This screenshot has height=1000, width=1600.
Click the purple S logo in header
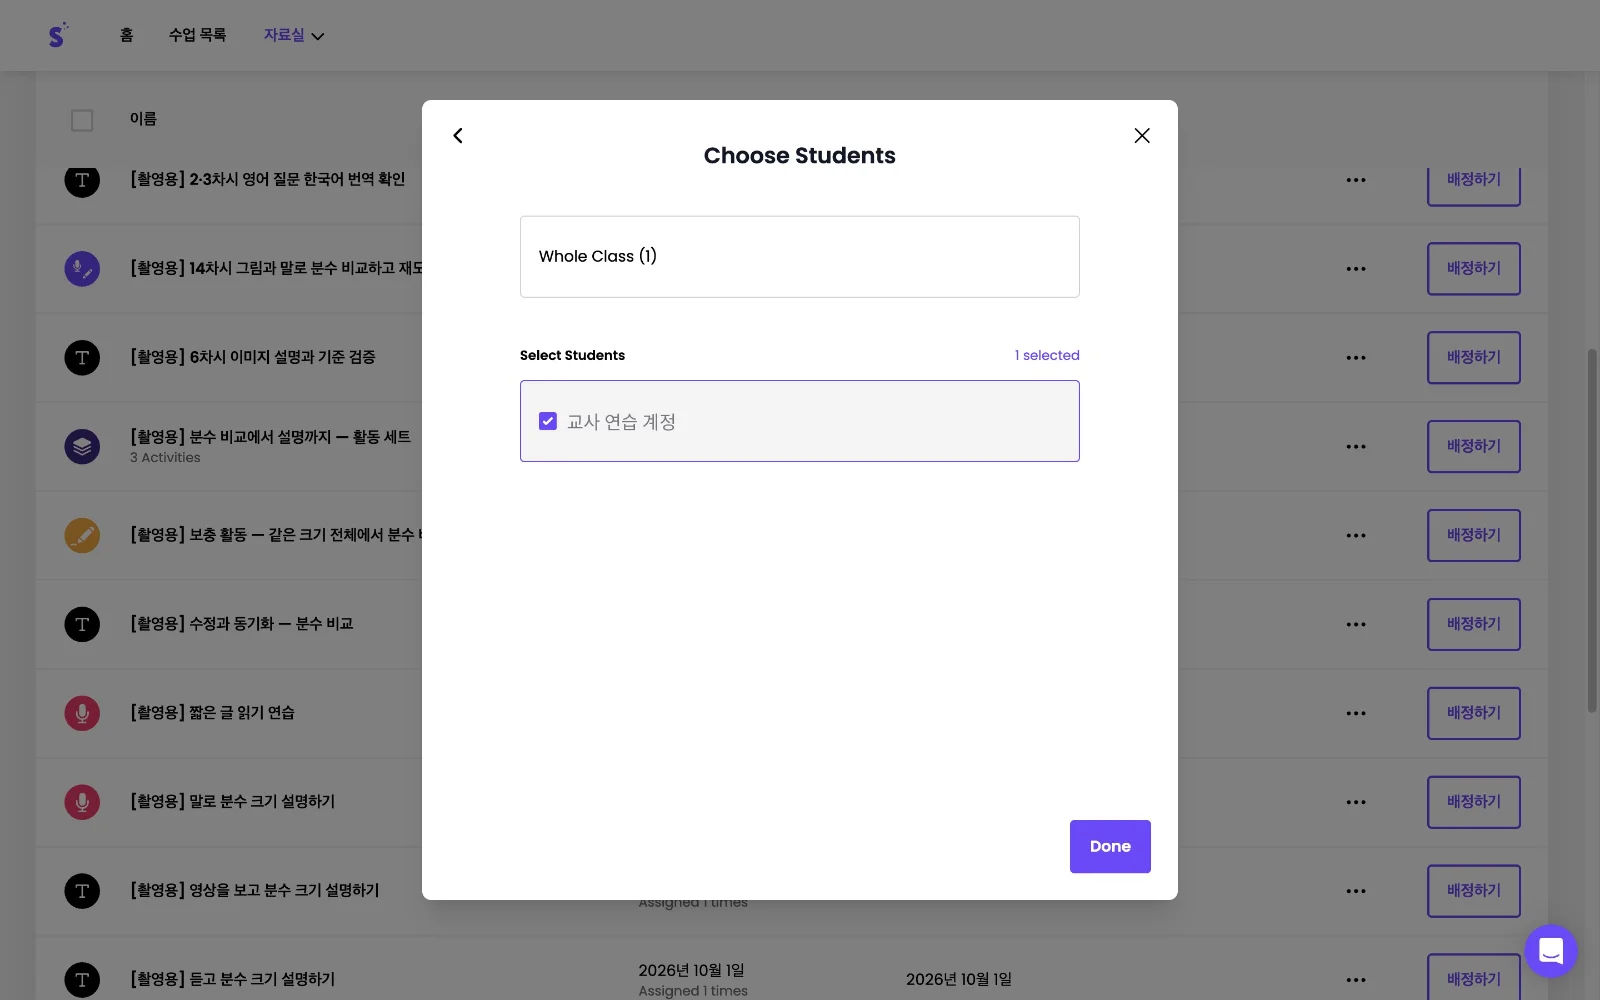click(58, 35)
